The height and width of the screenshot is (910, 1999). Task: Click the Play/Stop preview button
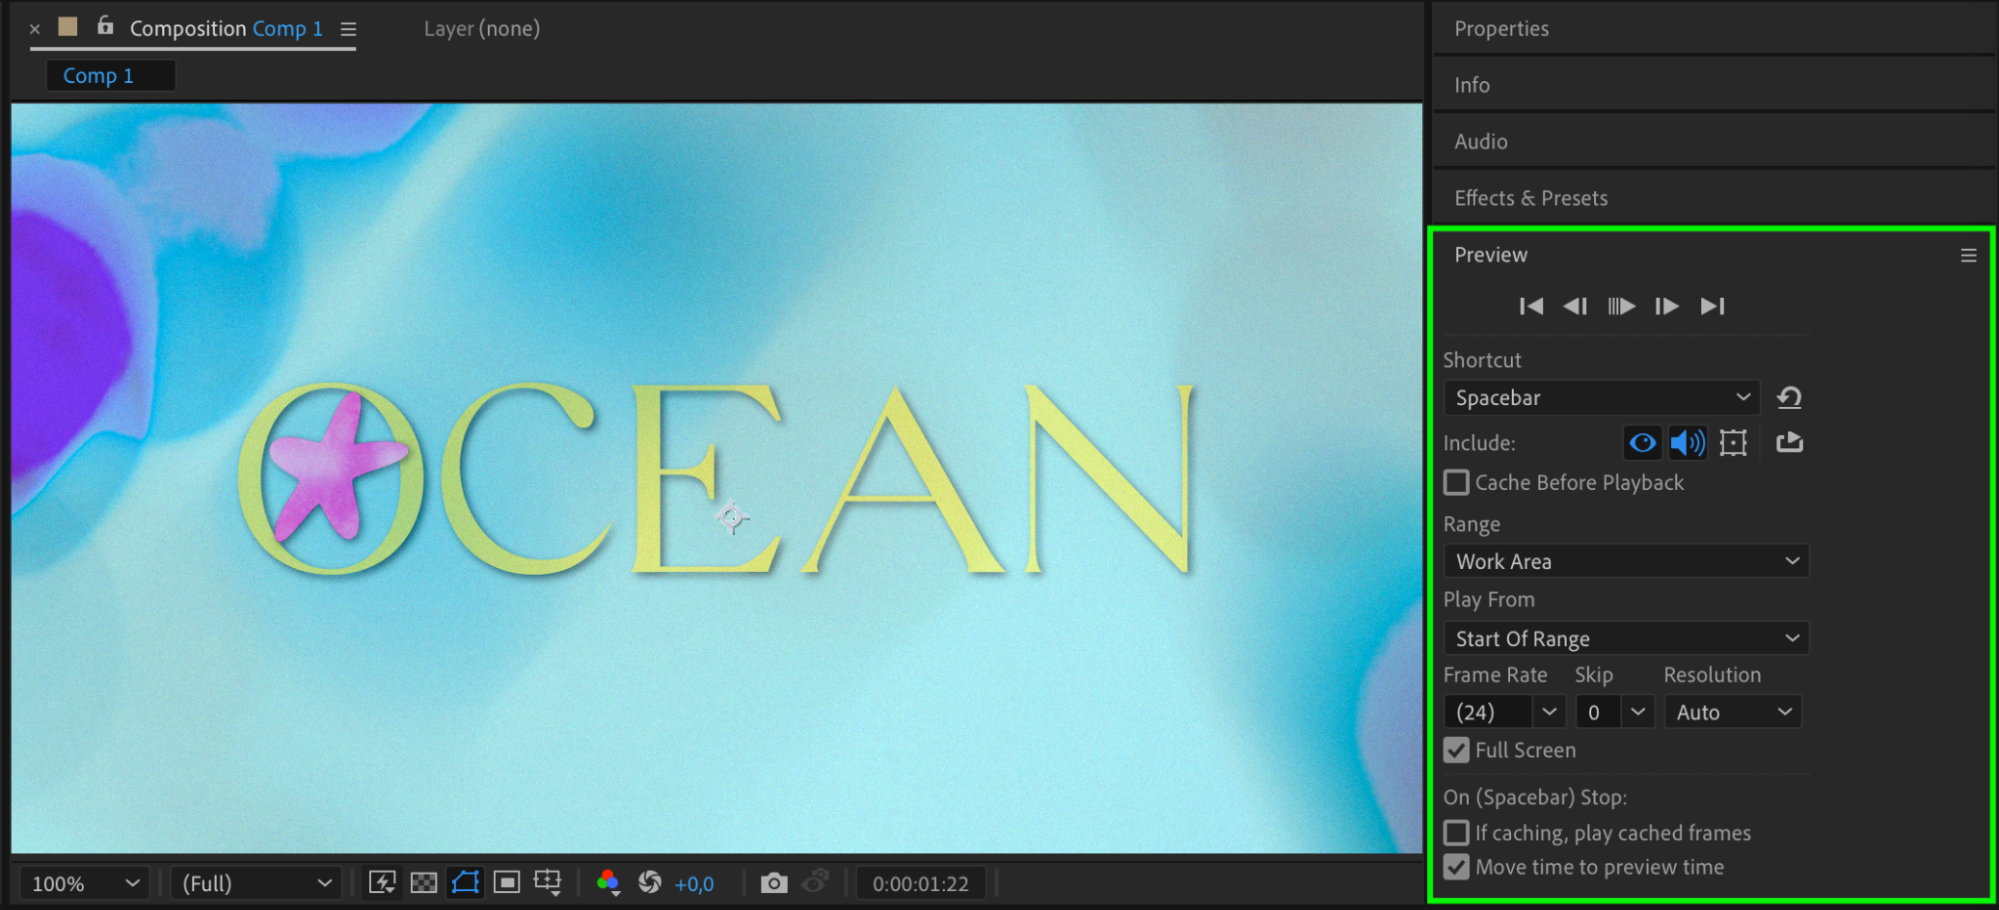pos(1621,306)
